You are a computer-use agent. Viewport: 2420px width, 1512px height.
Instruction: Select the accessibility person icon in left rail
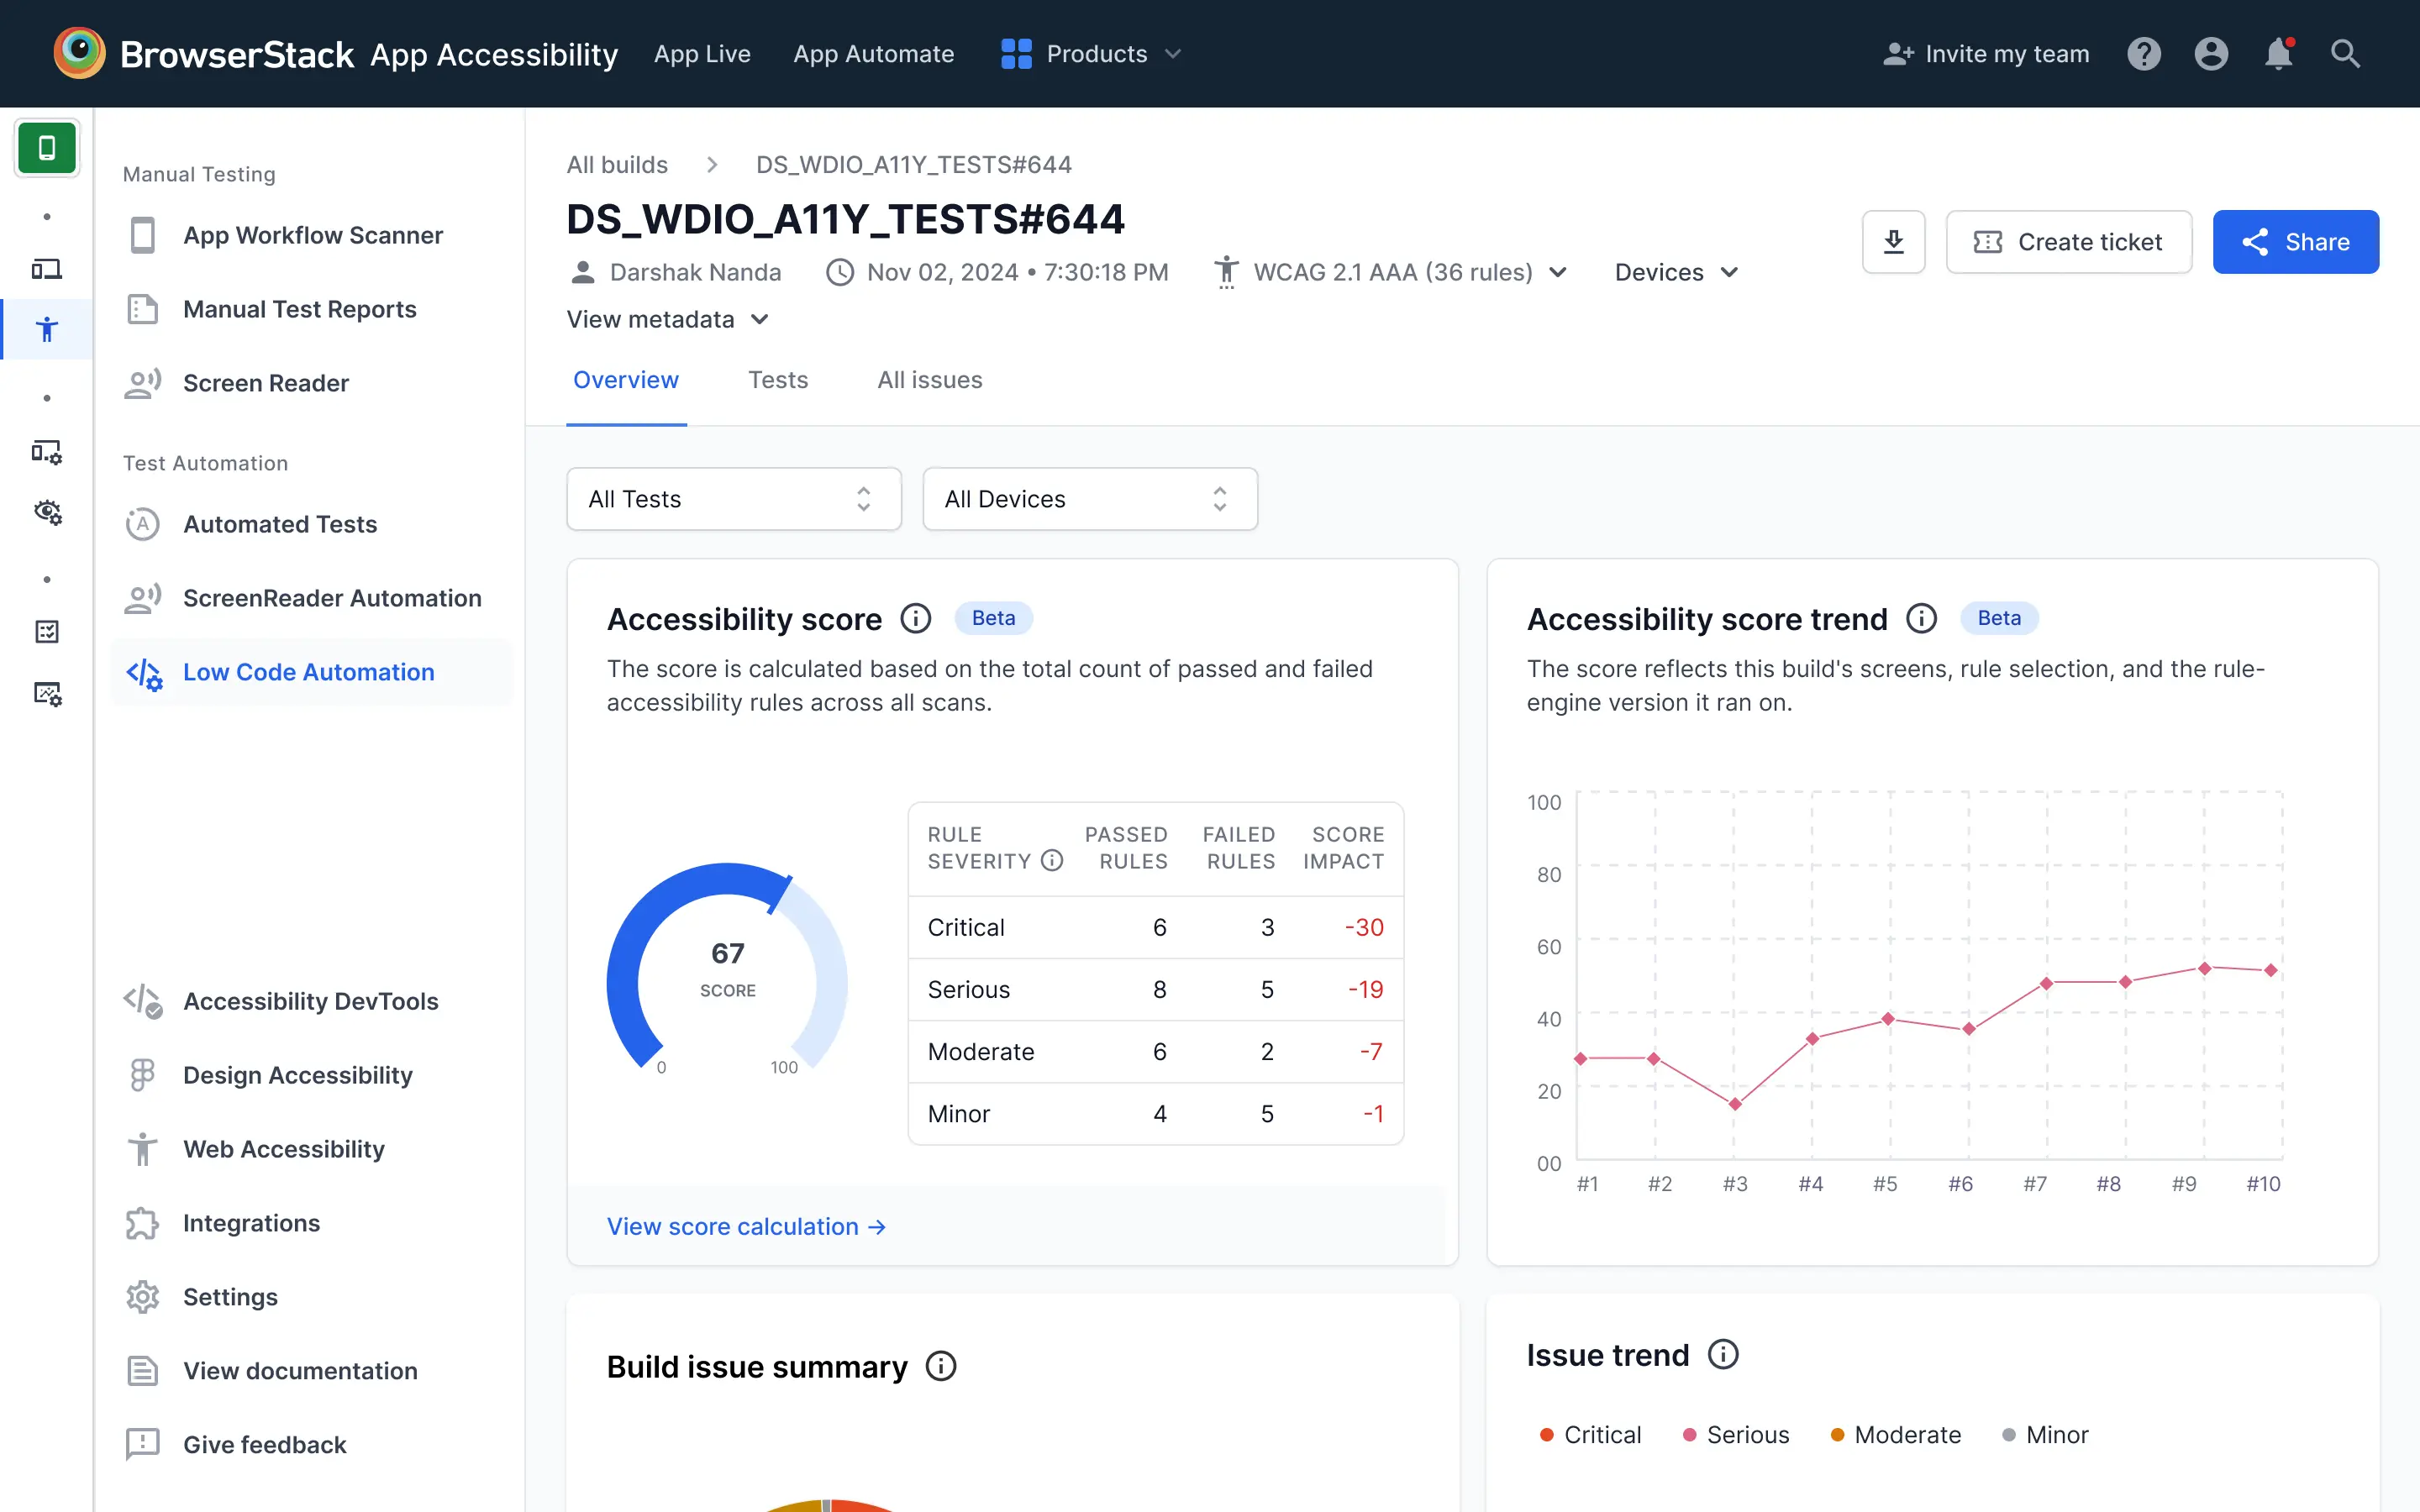(47, 329)
